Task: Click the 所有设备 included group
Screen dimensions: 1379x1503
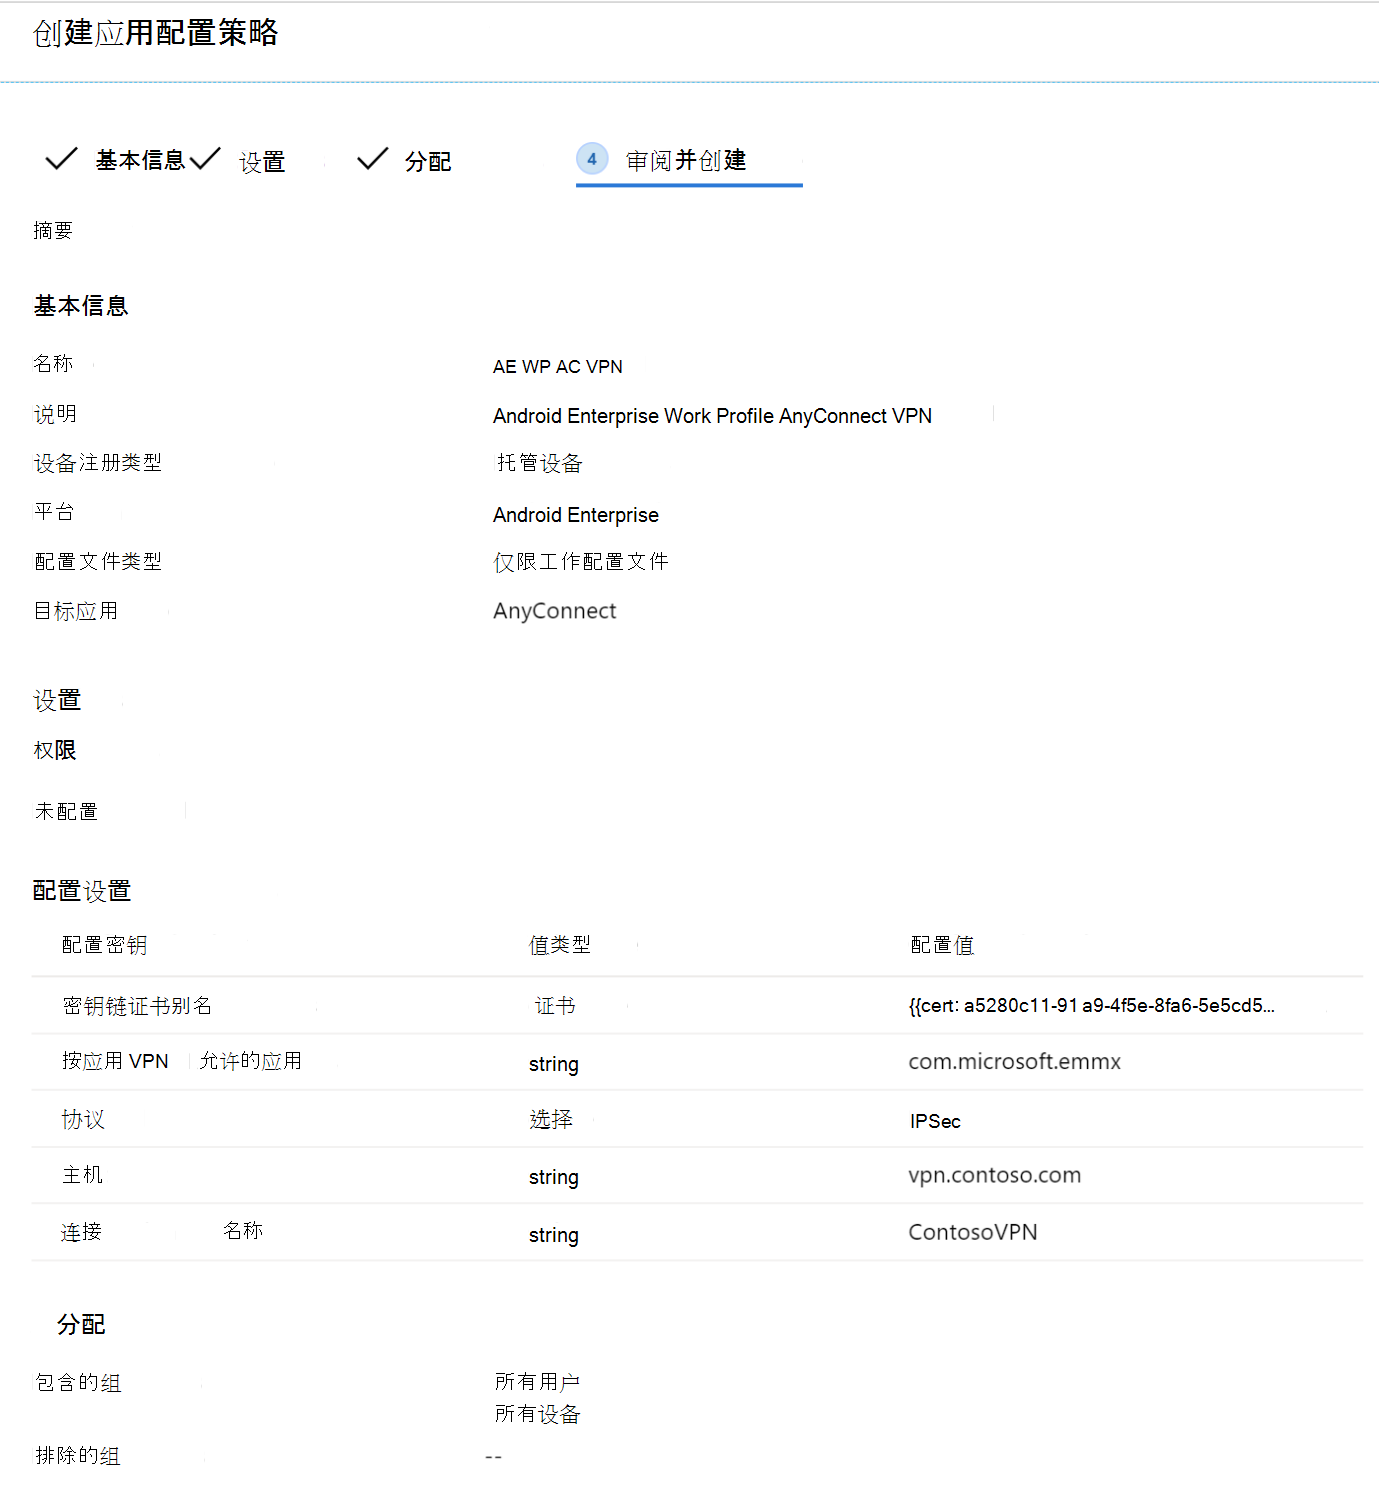Action: [538, 1414]
